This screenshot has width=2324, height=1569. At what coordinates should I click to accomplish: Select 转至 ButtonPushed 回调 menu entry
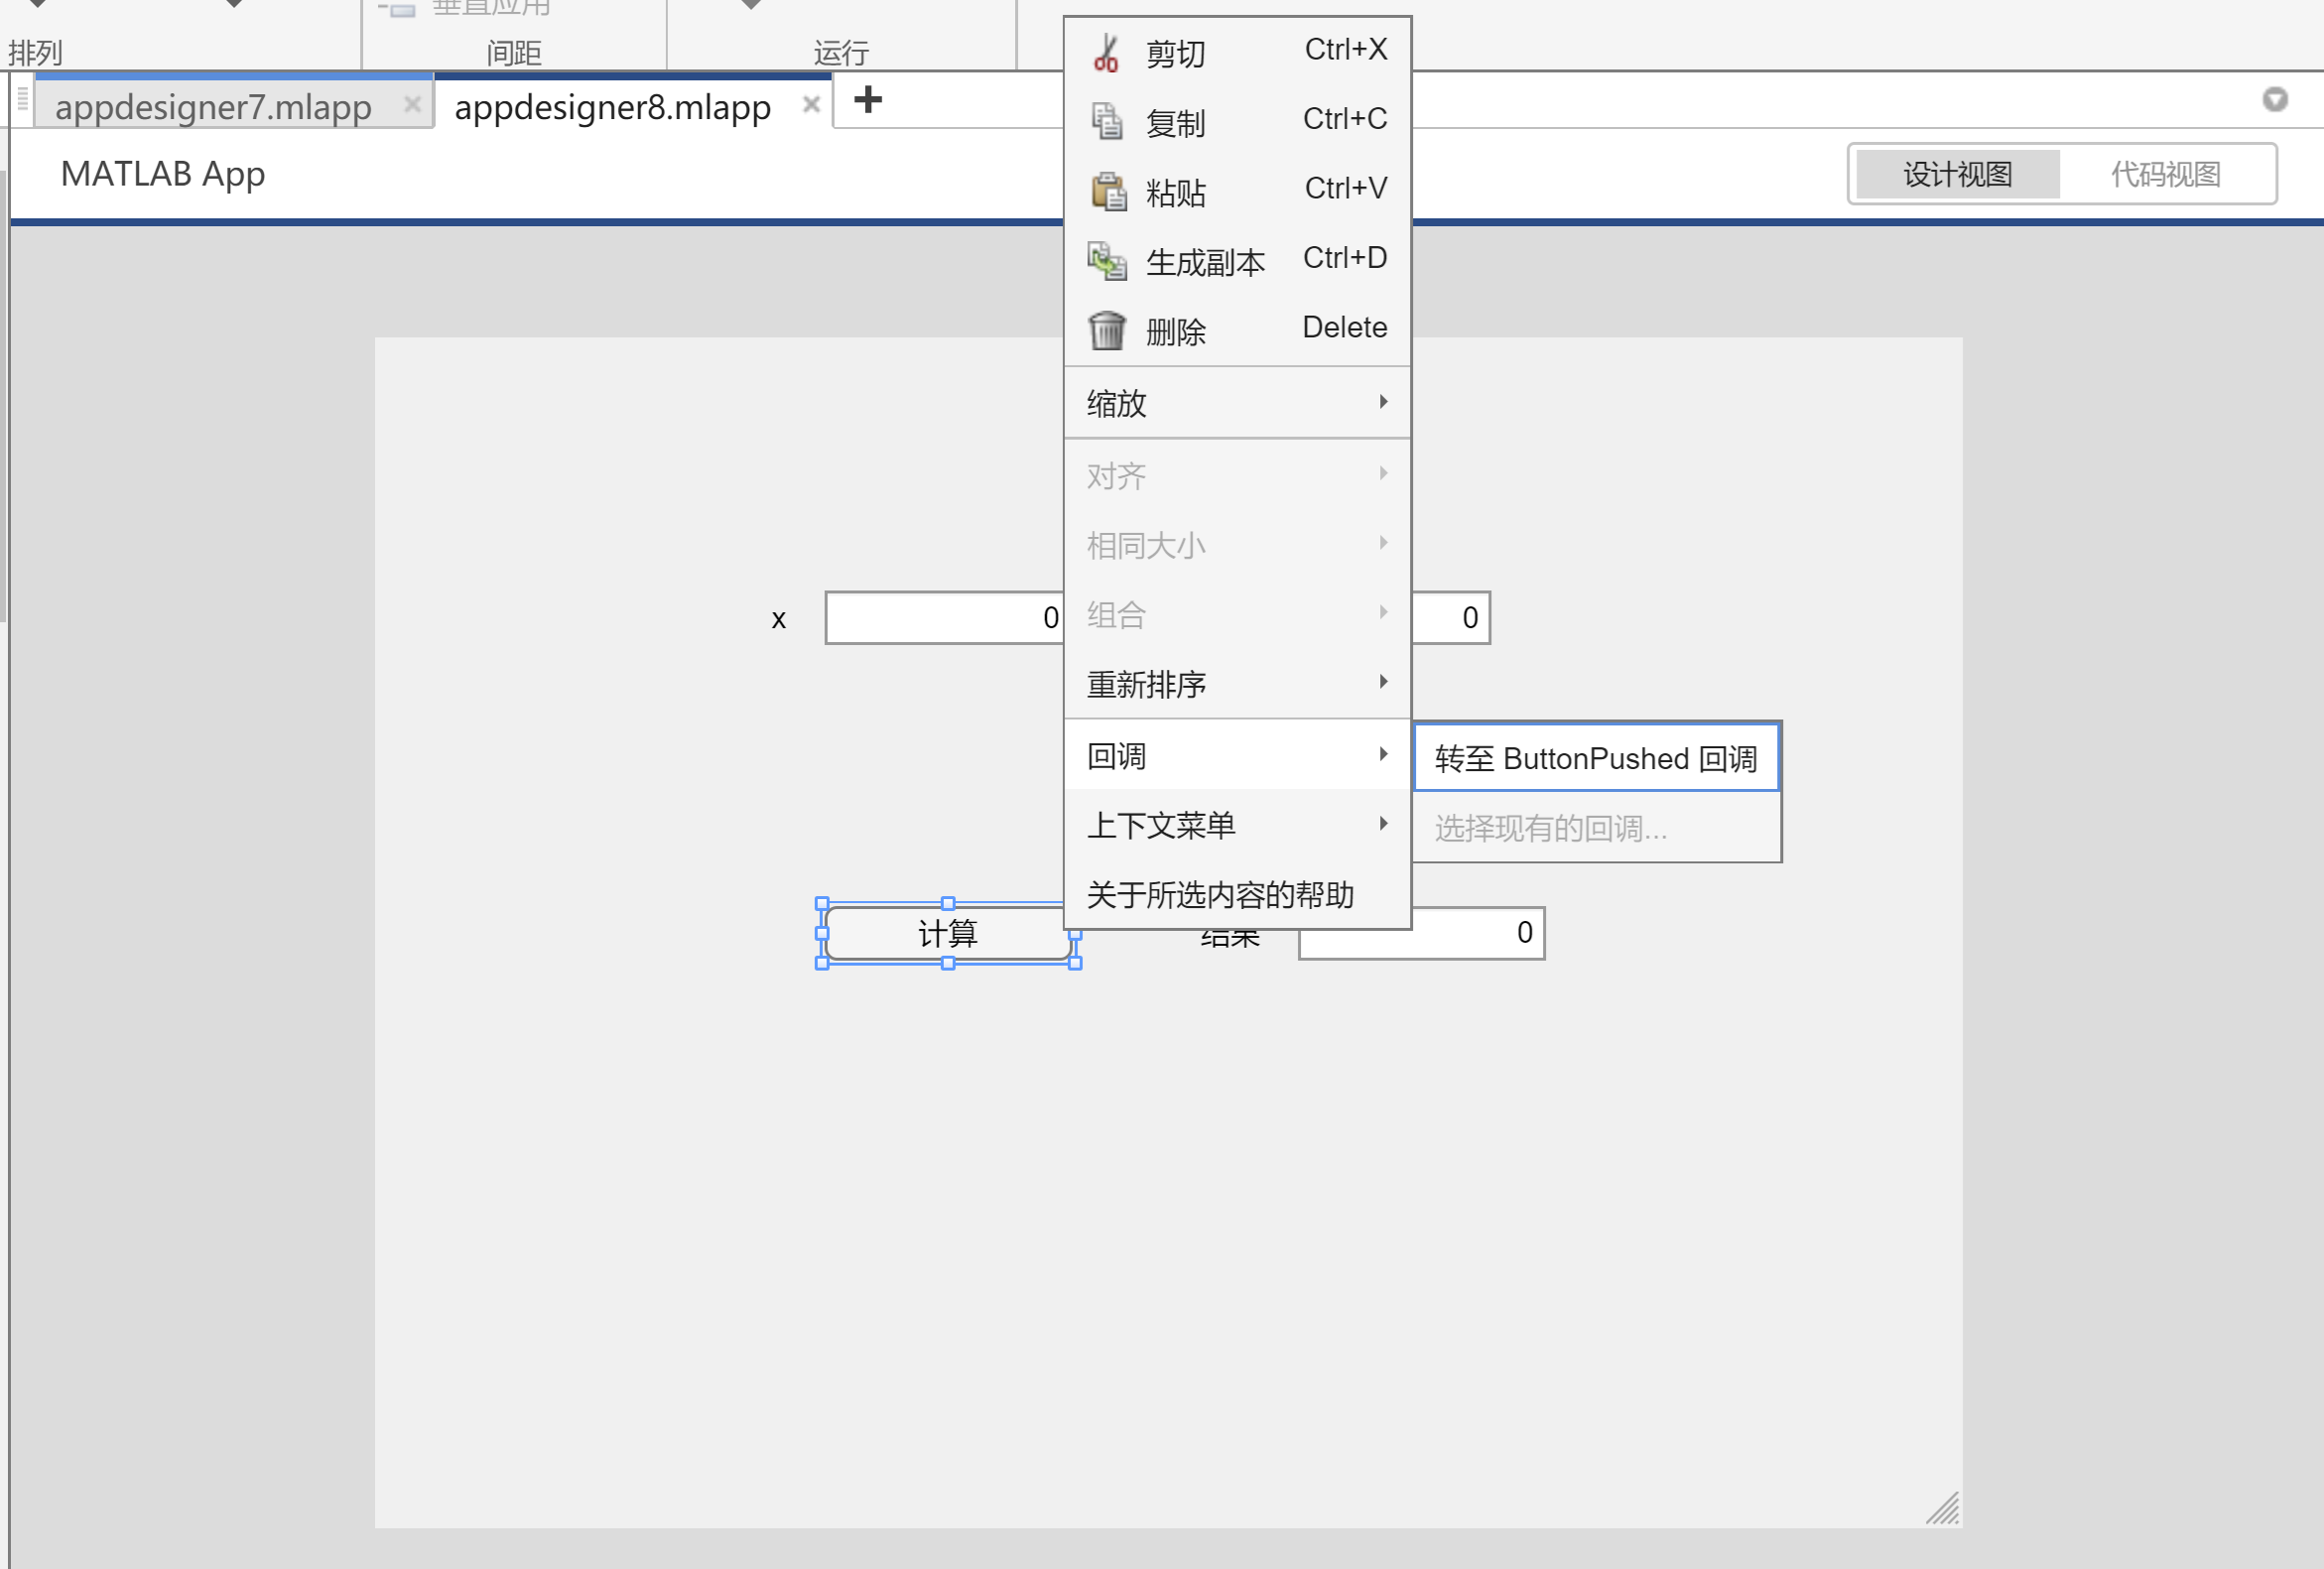coord(1595,758)
